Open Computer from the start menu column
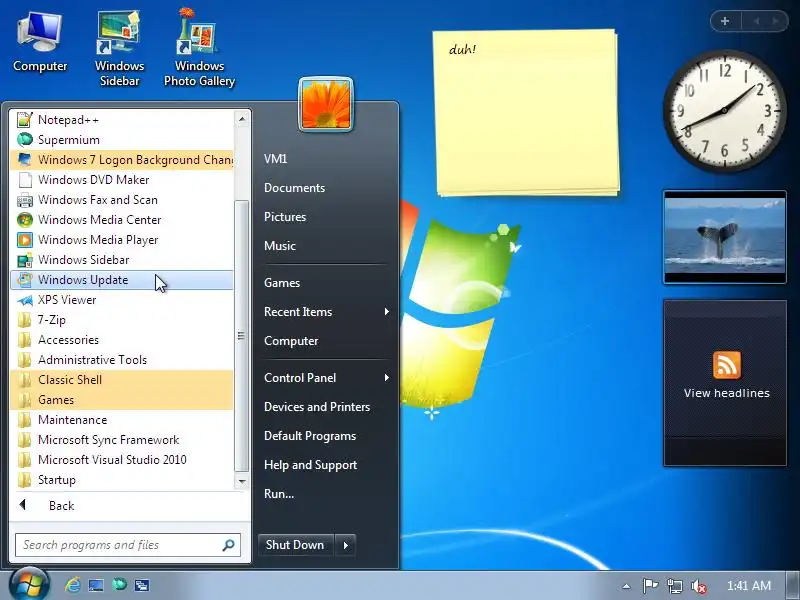 tap(291, 341)
